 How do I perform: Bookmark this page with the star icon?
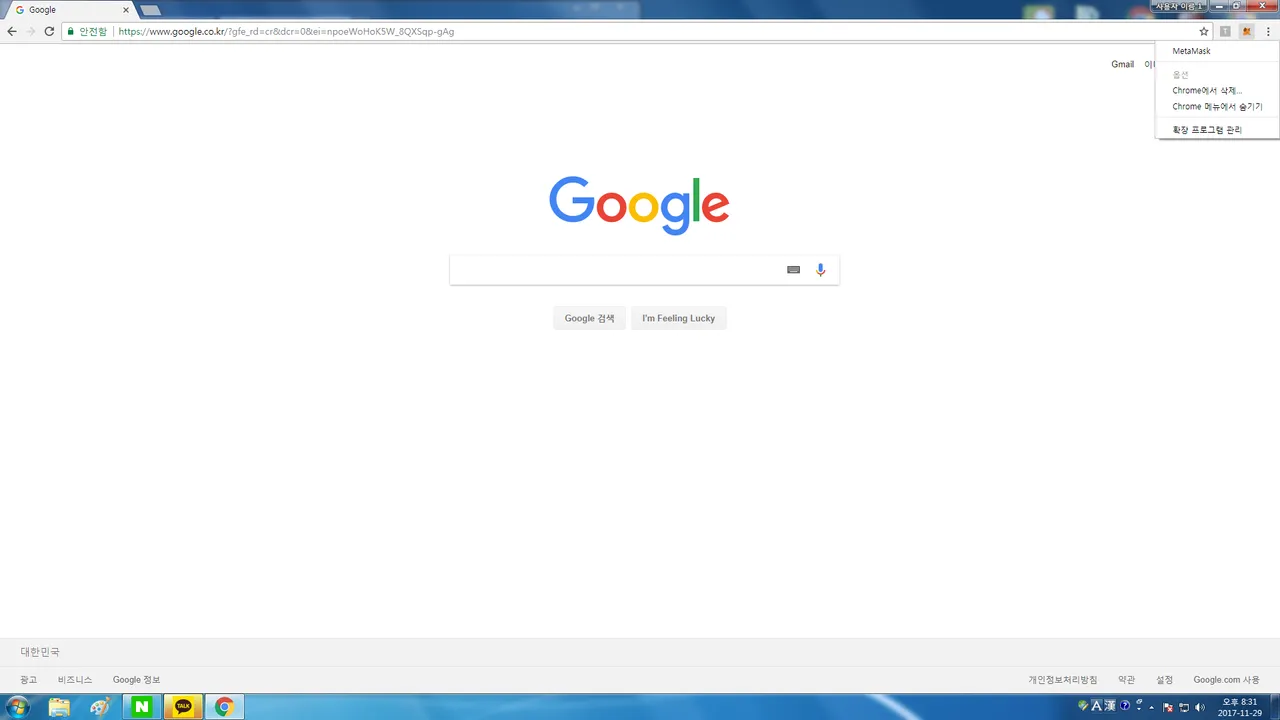[x=1204, y=31]
